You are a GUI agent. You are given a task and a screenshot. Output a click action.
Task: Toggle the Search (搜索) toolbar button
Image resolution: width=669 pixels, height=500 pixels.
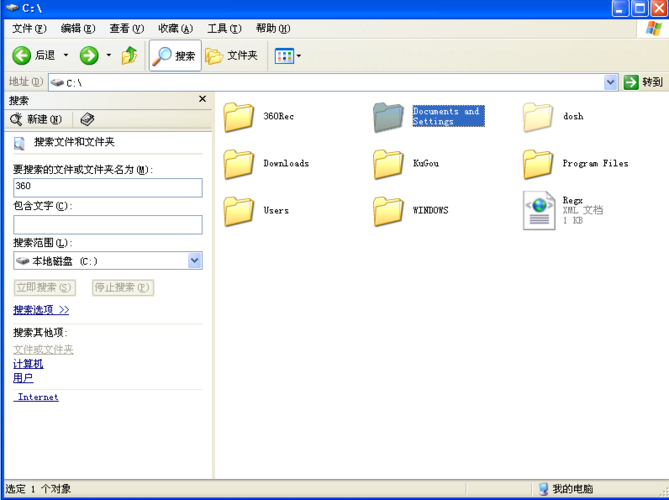point(175,55)
